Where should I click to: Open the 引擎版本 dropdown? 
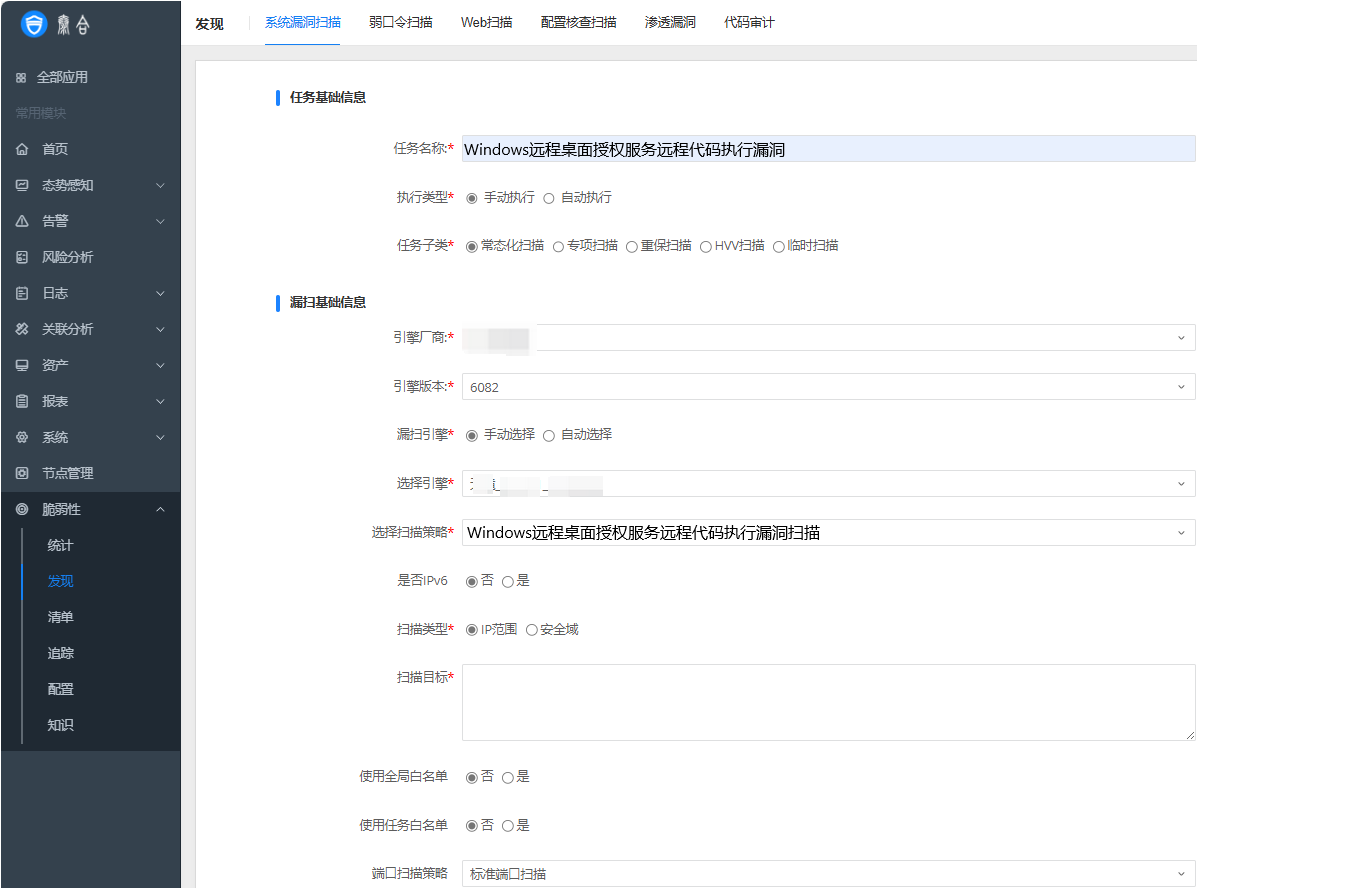[1180, 386]
